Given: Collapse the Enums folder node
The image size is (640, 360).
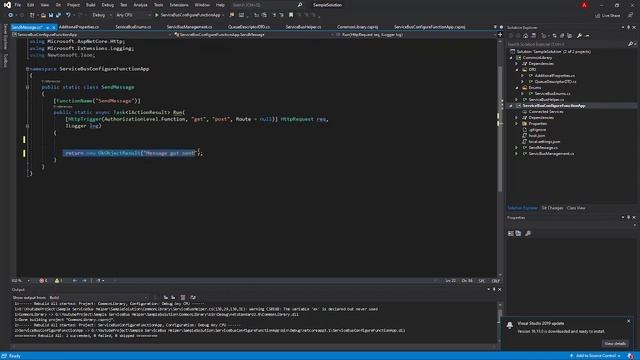Looking at the screenshot, I should point(517,87).
